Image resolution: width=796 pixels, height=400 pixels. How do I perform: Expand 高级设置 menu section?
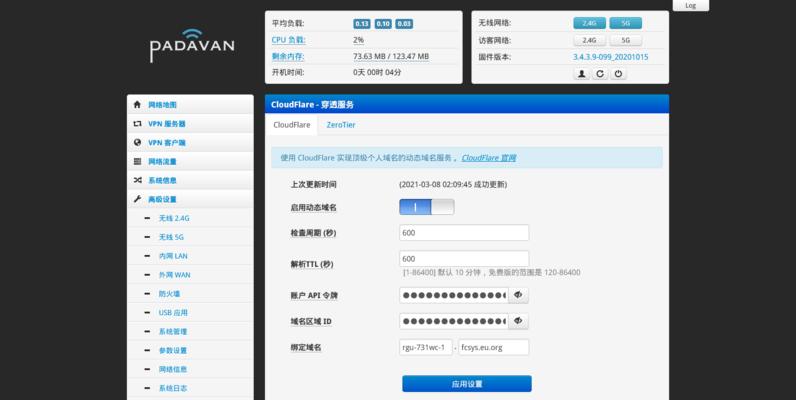pyautogui.click(x=190, y=199)
